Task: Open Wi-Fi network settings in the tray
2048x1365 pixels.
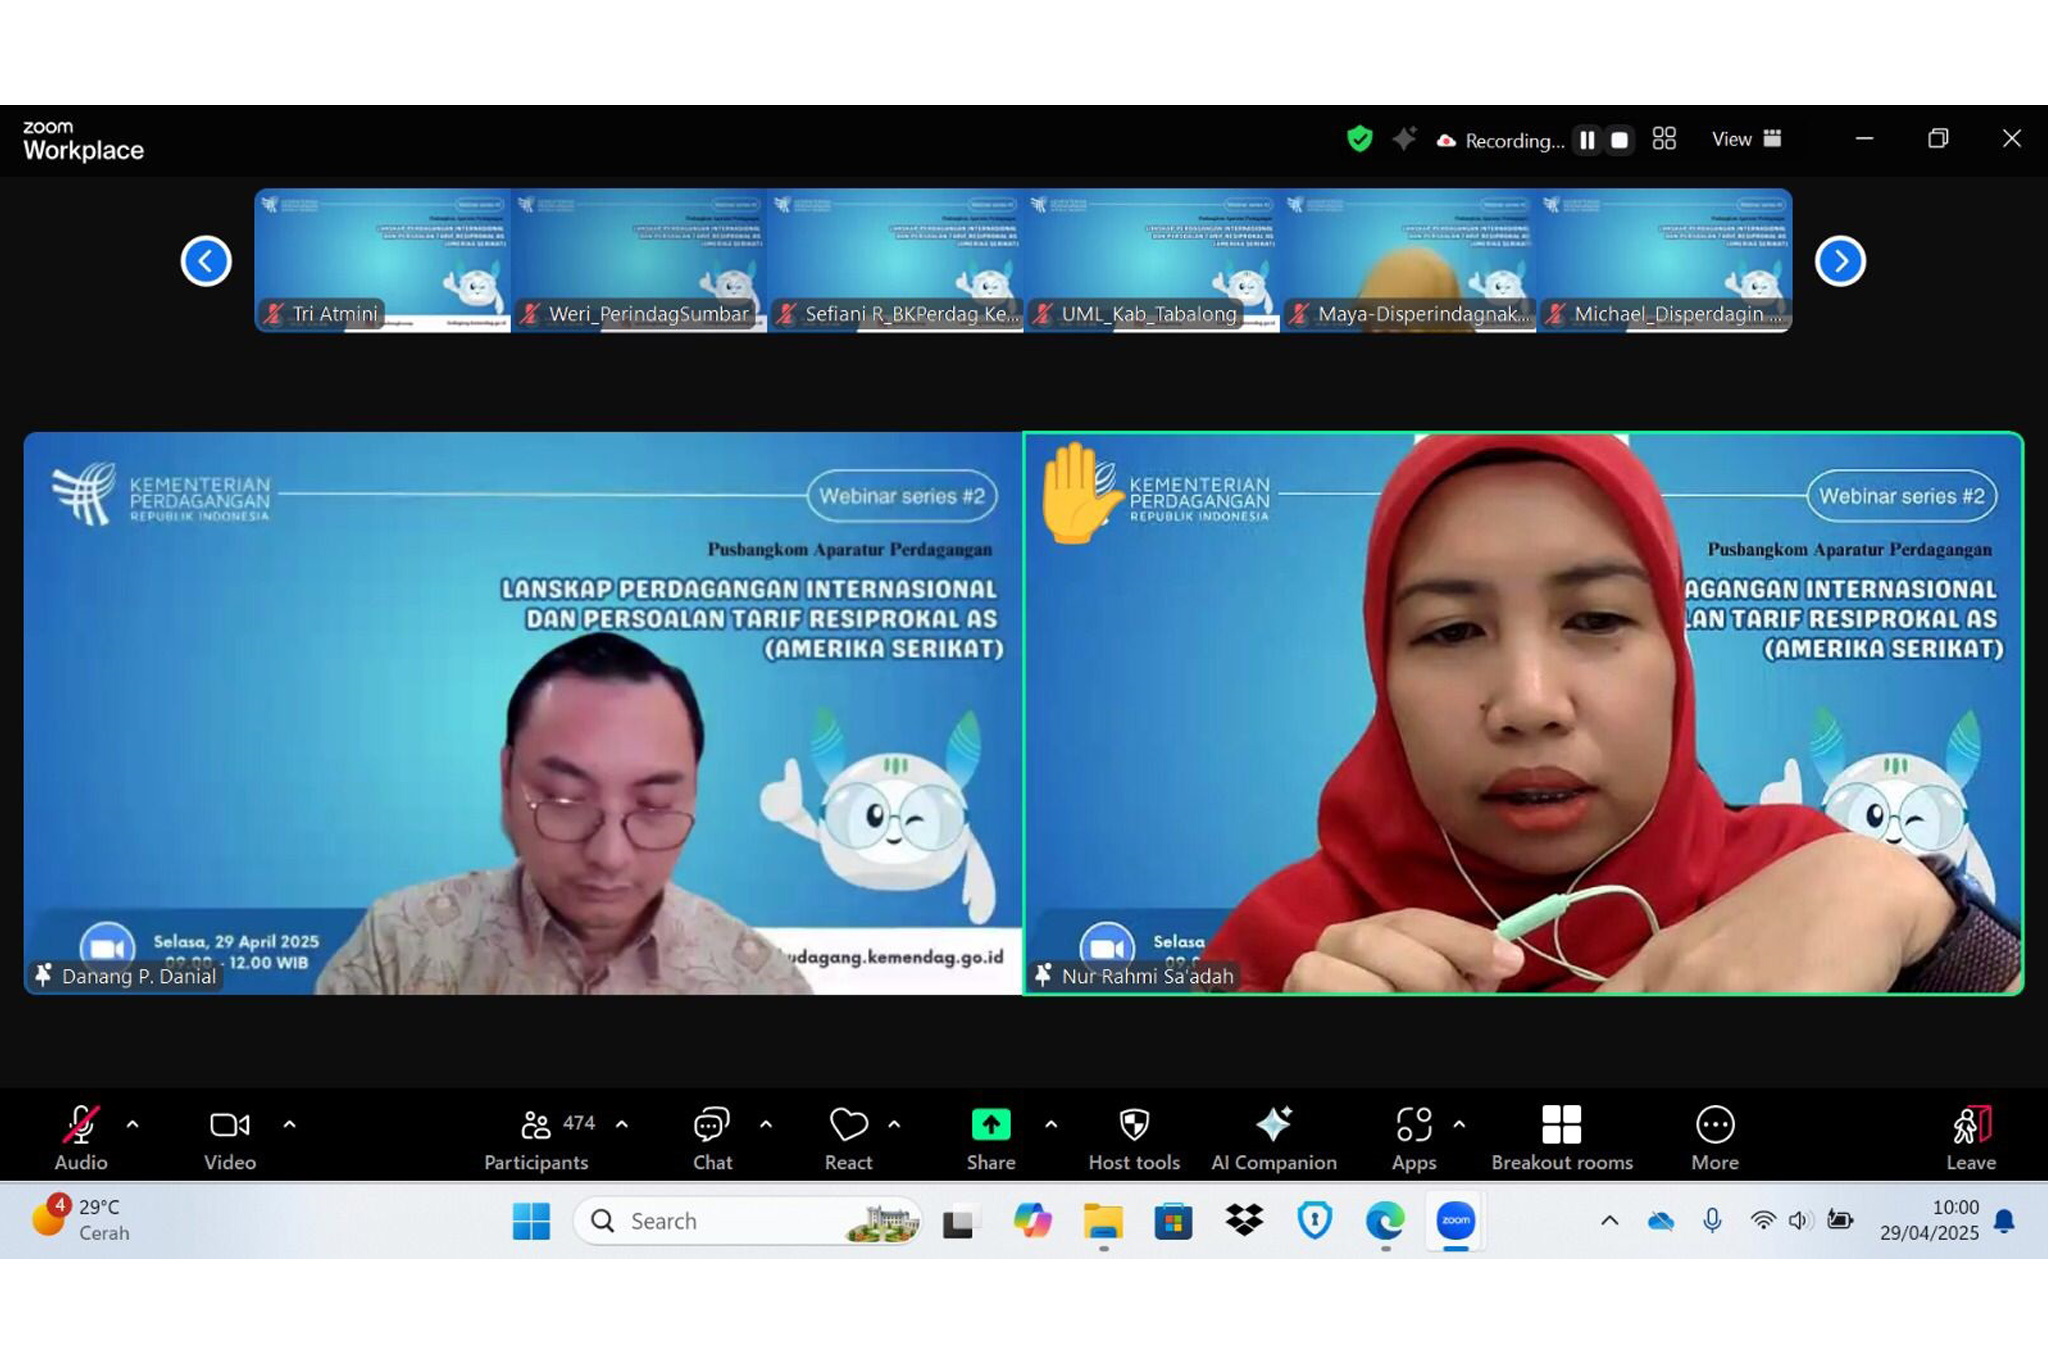Action: click(x=1763, y=1221)
